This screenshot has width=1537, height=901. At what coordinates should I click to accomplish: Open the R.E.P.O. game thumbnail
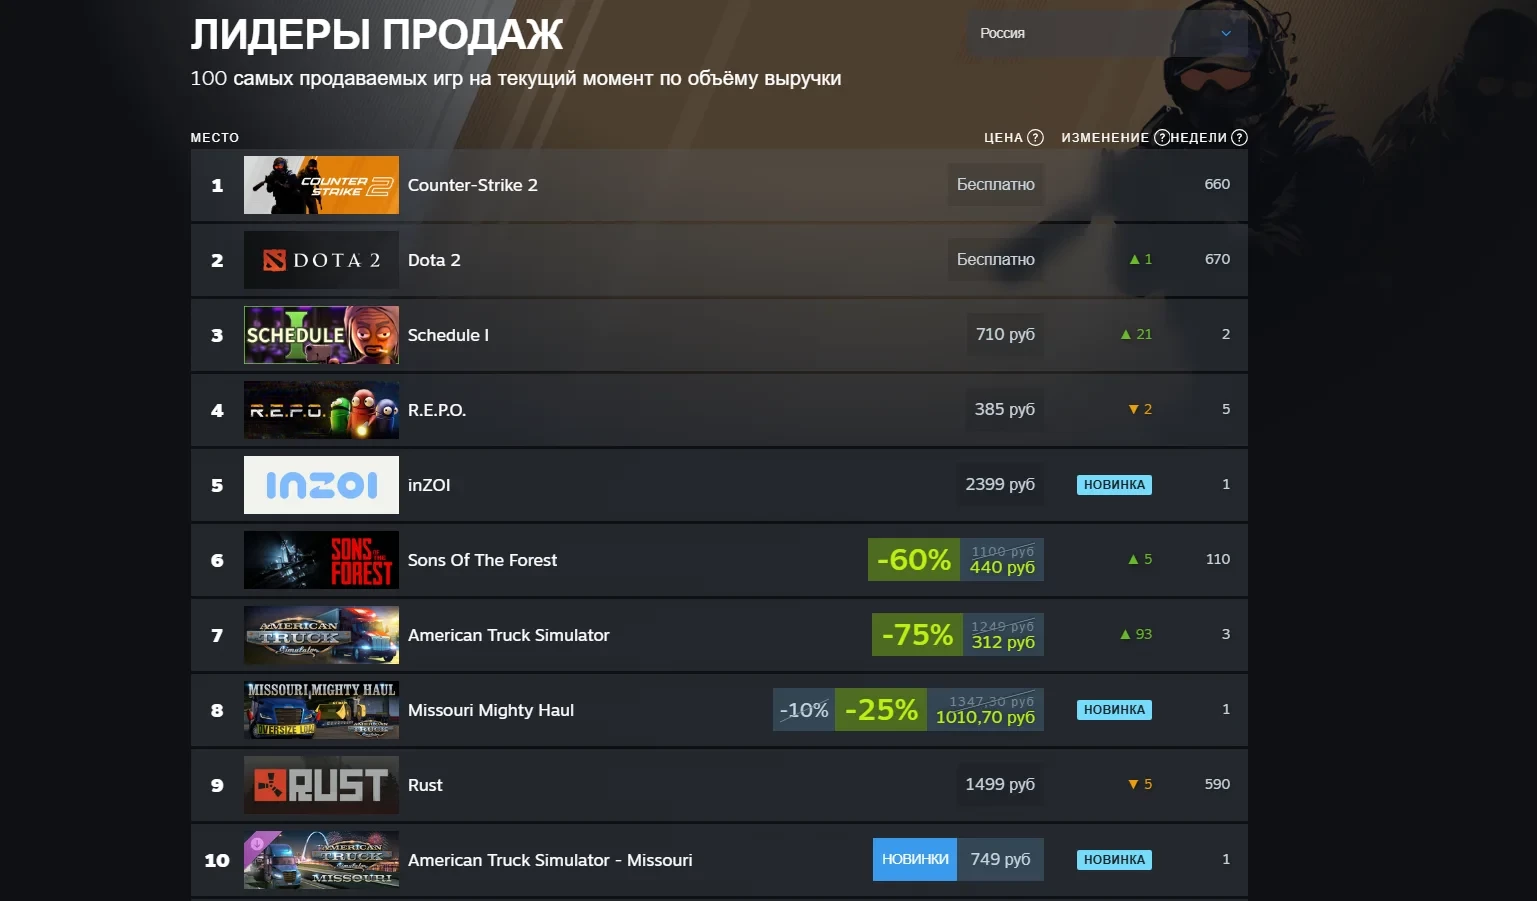(x=321, y=410)
